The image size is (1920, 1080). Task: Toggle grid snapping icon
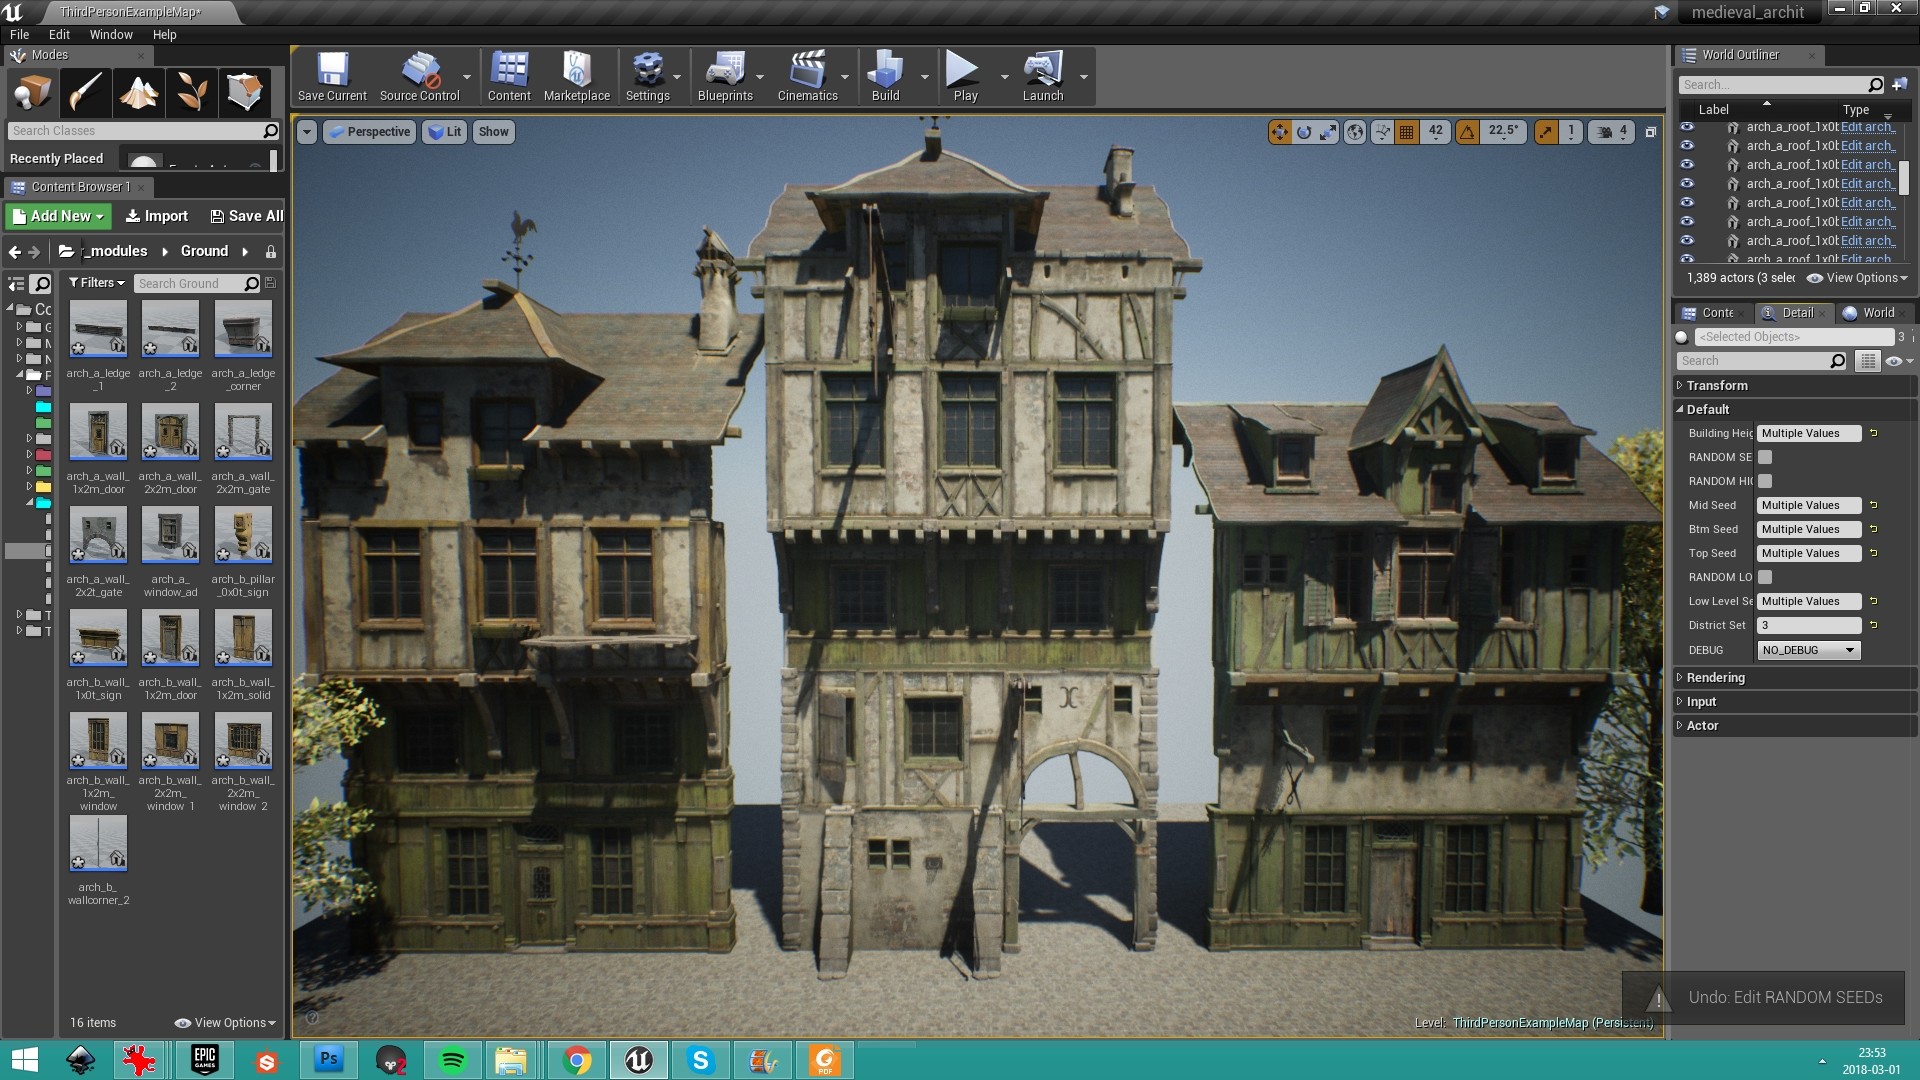pos(1406,132)
